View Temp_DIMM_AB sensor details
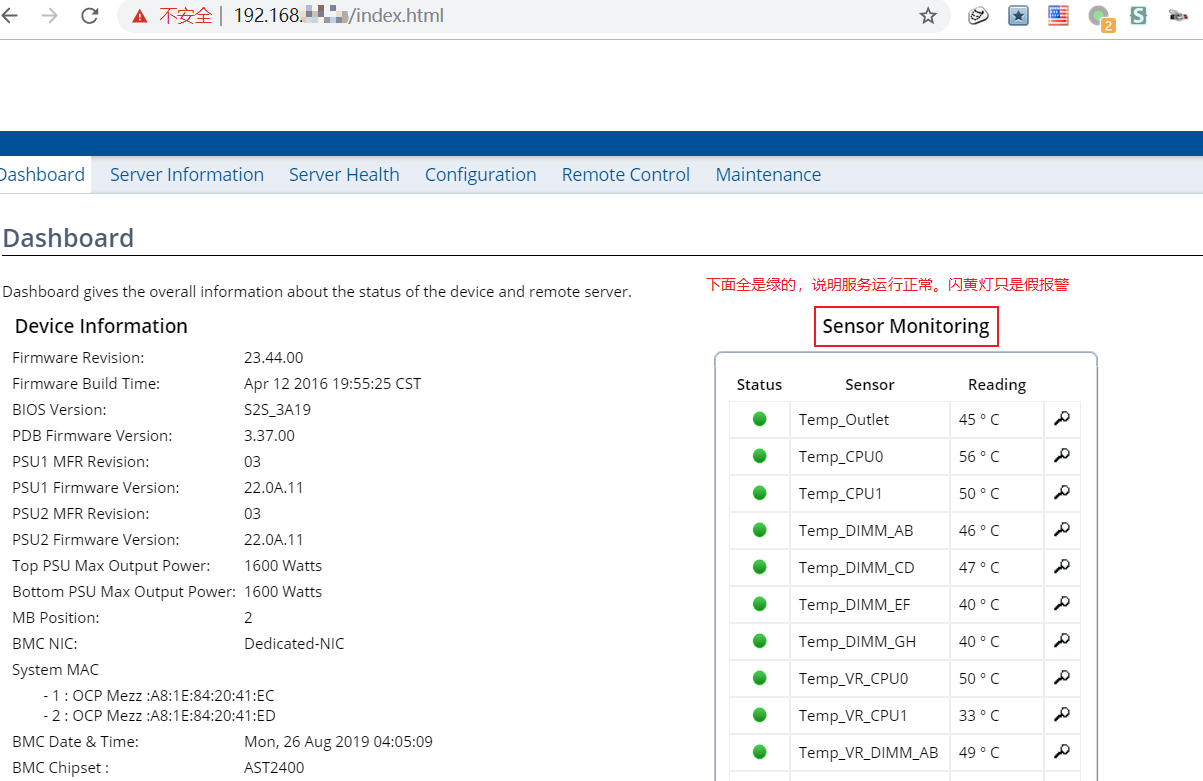Image resolution: width=1203 pixels, height=781 pixels. tap(1061, 530)
